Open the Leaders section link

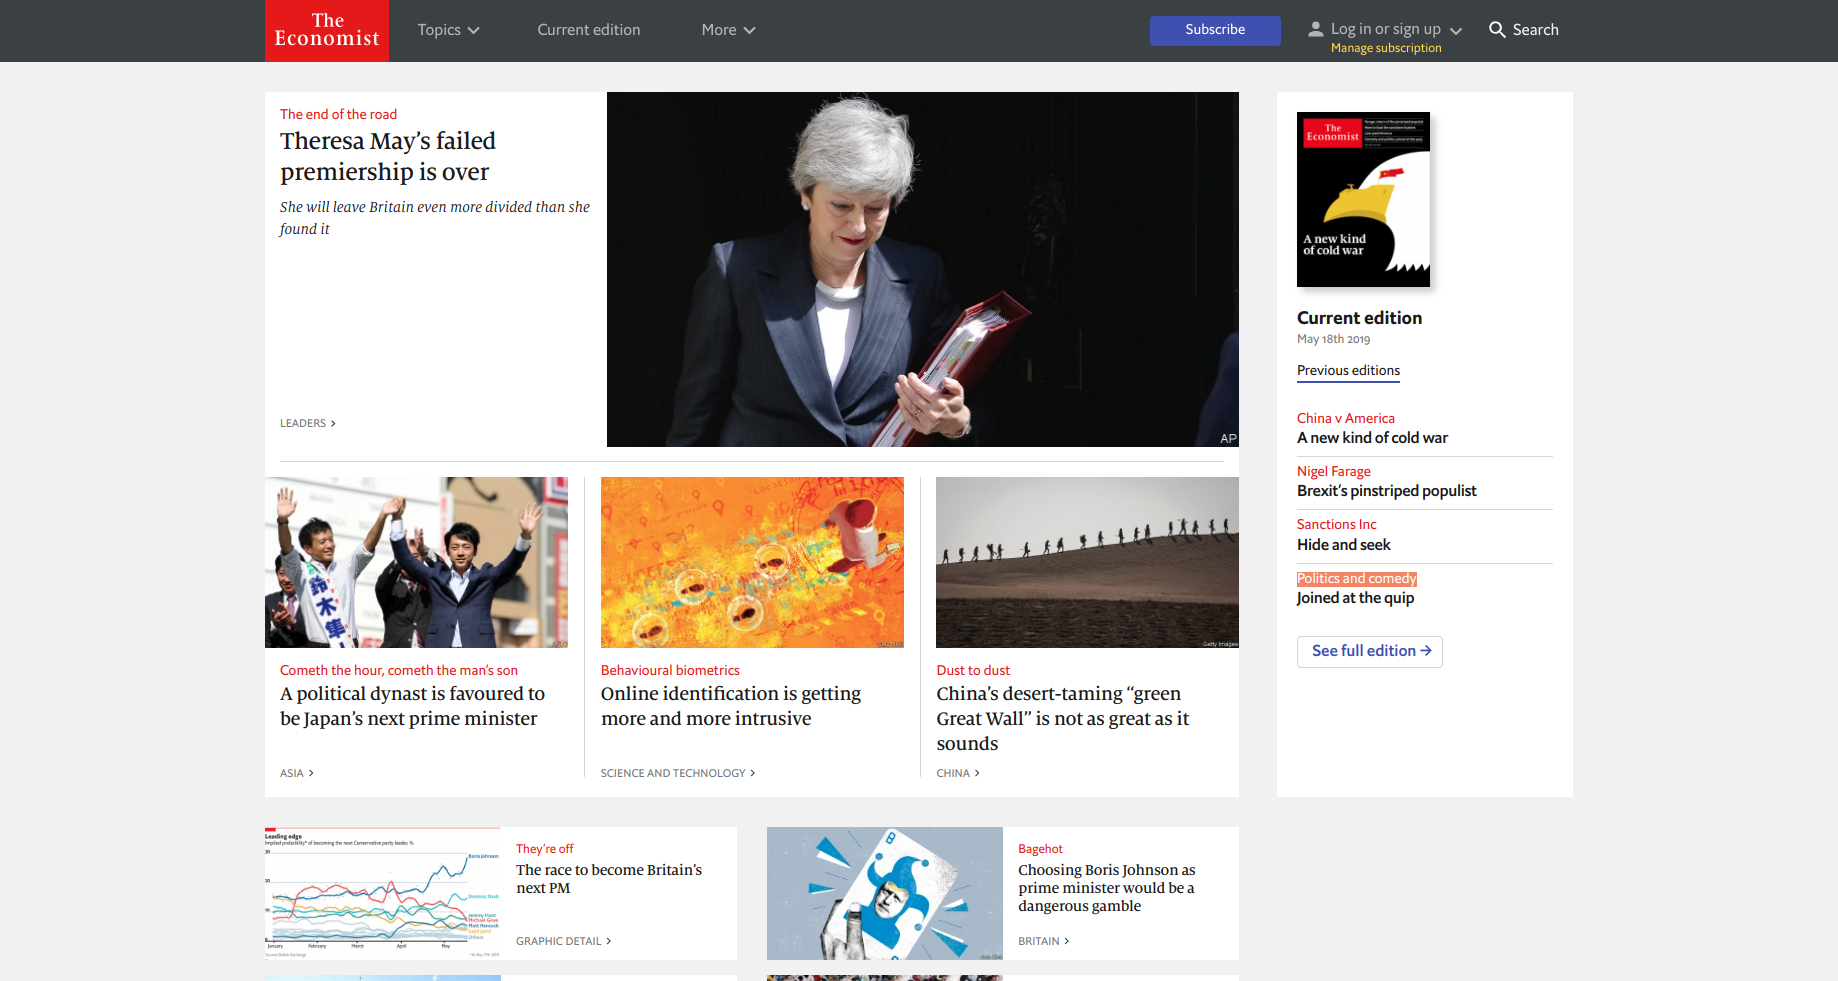pos(307,423)
